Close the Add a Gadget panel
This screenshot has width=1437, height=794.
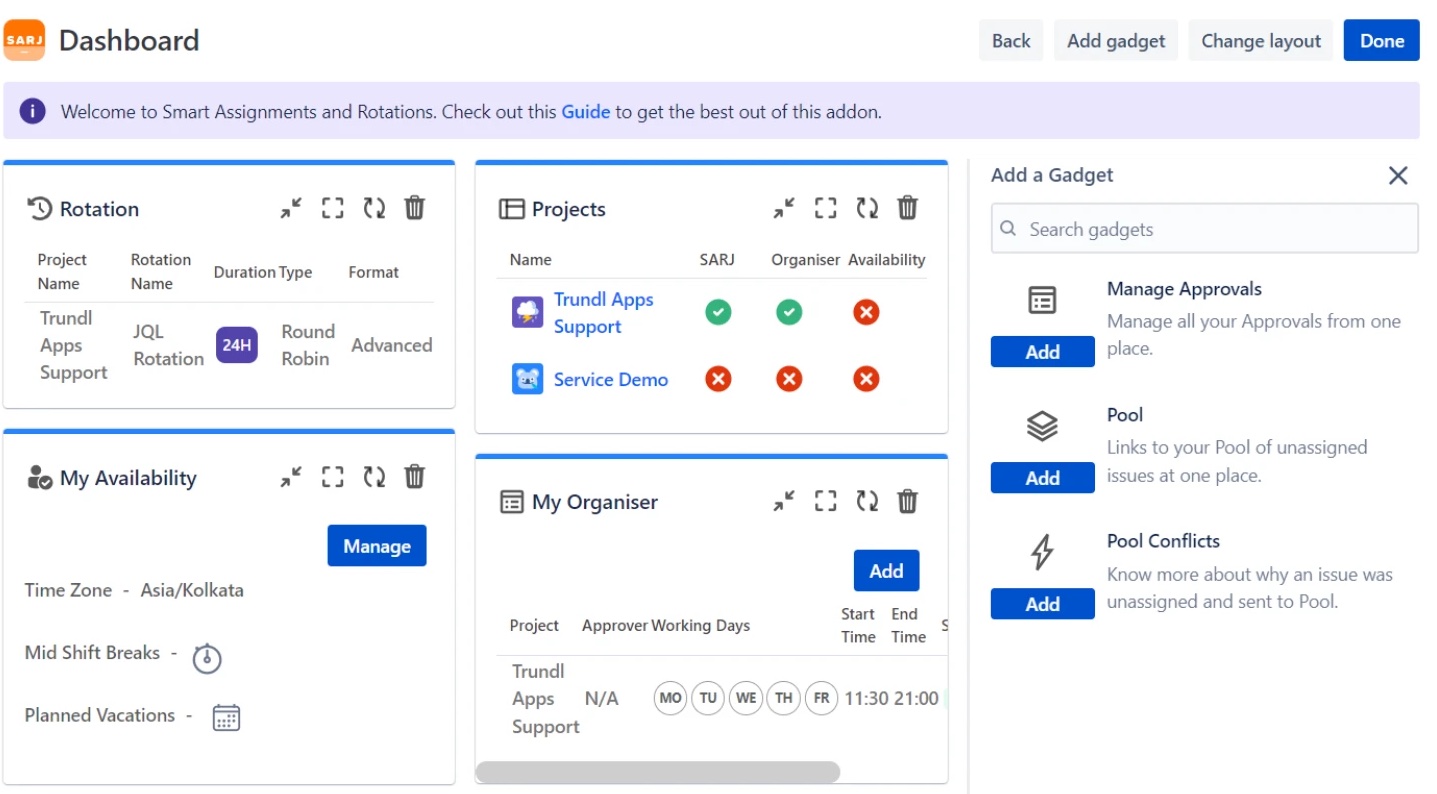[x=1398, y=176]
